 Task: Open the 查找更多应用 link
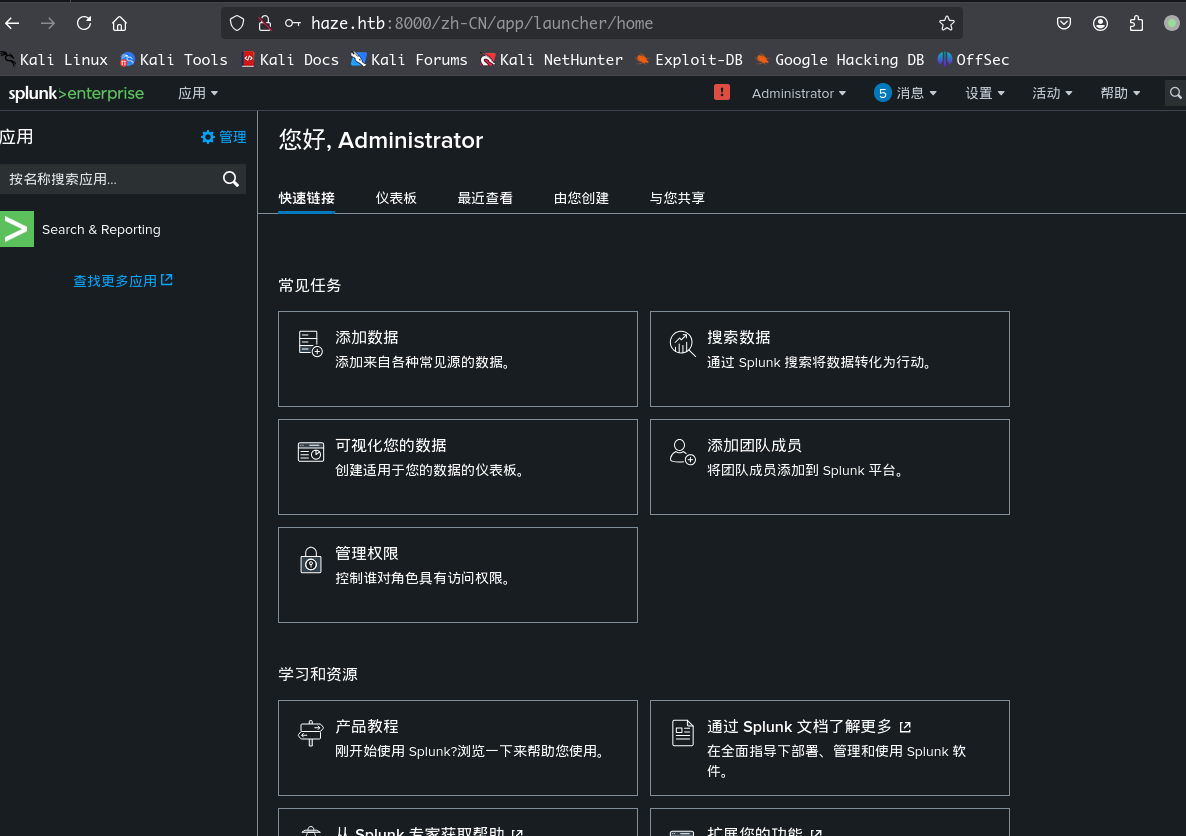point(123,281)
